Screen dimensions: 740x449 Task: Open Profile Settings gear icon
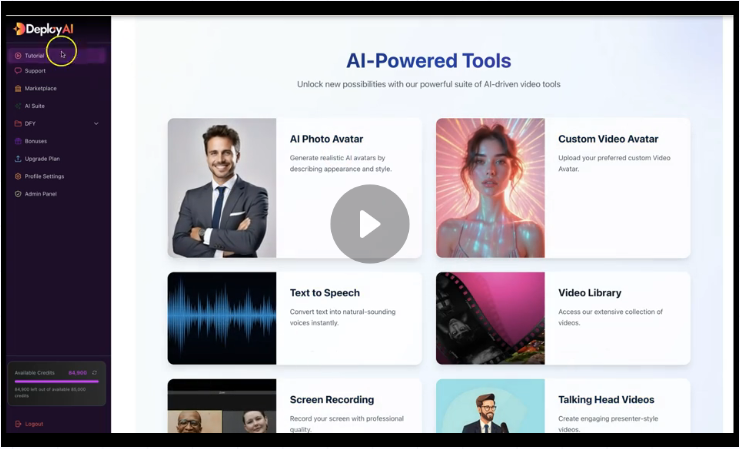18,176
